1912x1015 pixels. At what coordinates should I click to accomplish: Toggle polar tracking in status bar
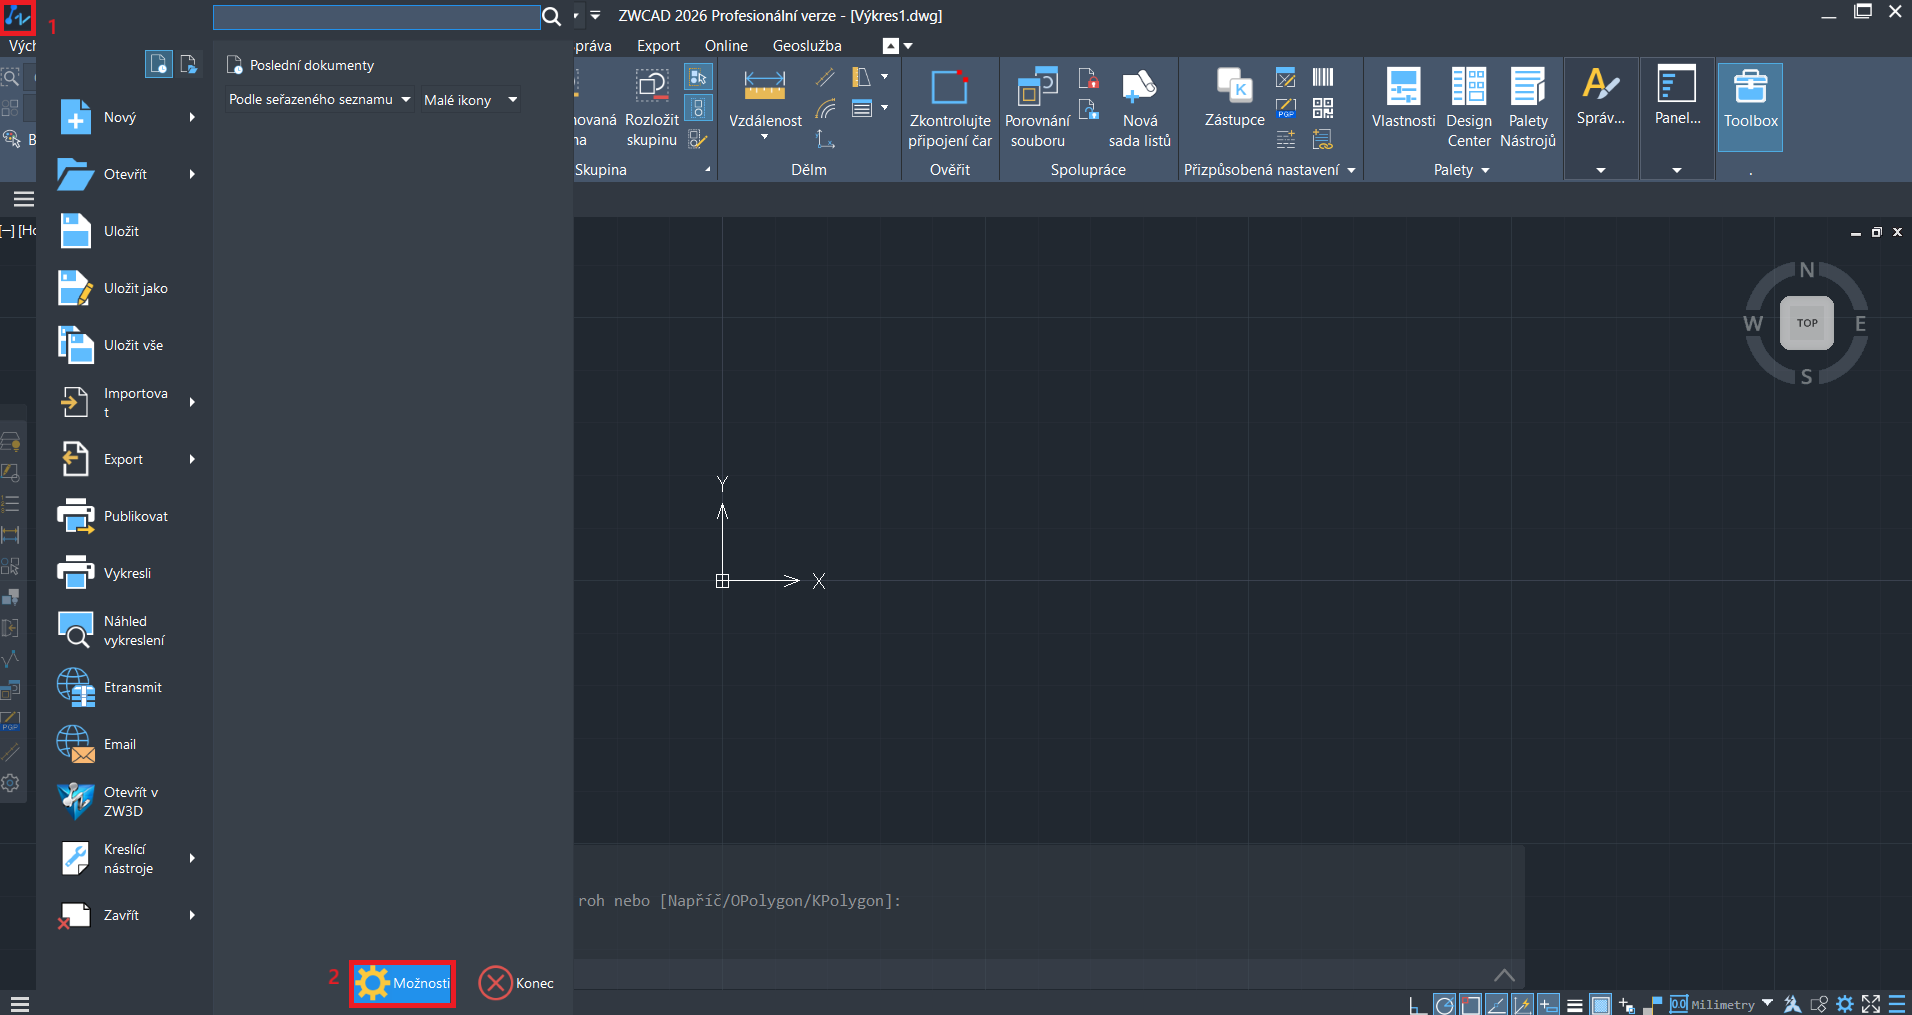pos(1444,1005)
